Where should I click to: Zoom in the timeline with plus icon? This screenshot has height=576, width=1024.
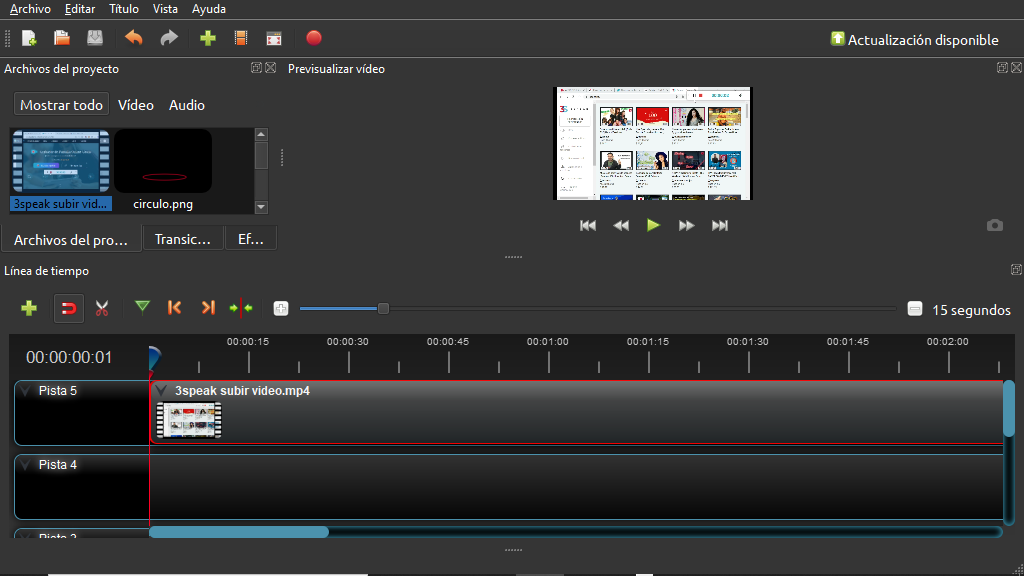281,308
